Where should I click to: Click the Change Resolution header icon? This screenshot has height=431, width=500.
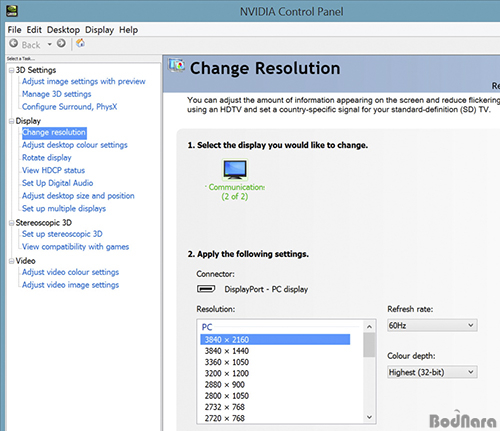(x=177, y=65)
